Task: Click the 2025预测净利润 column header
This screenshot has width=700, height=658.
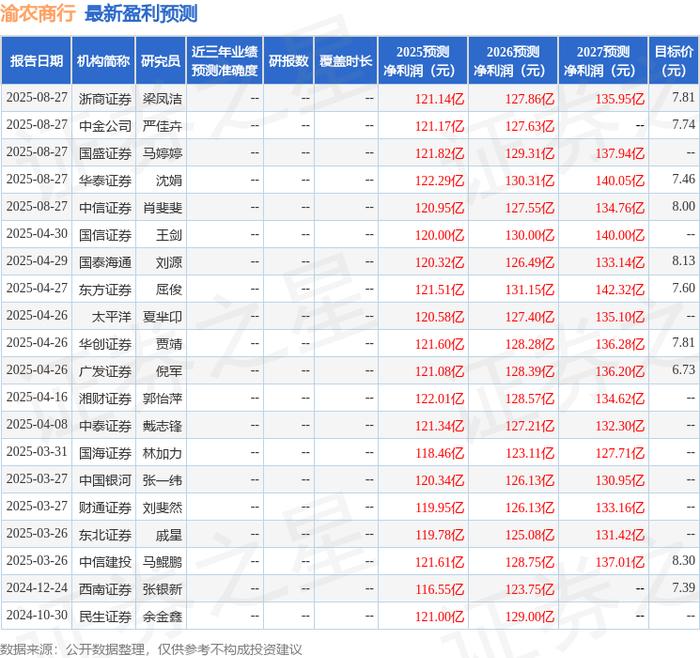Action: click(423, 61)
